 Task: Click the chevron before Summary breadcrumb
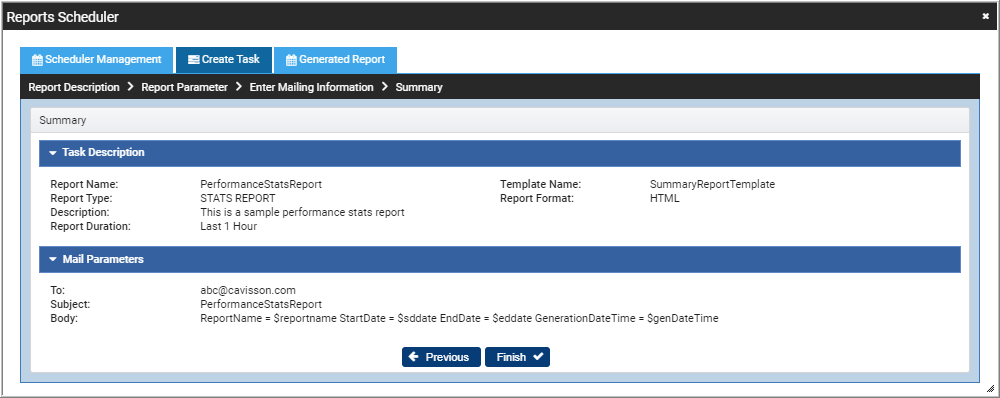(x=385, y=87)
